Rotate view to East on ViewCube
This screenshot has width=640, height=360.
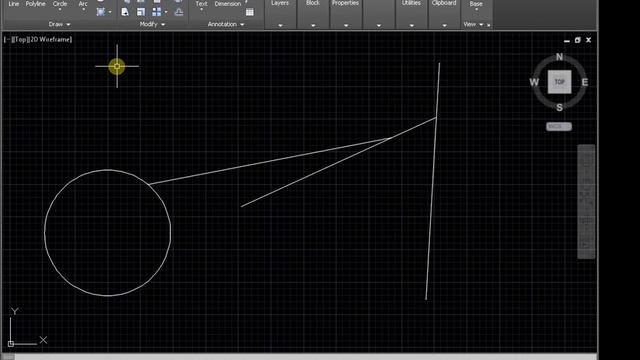coord(584,82)
